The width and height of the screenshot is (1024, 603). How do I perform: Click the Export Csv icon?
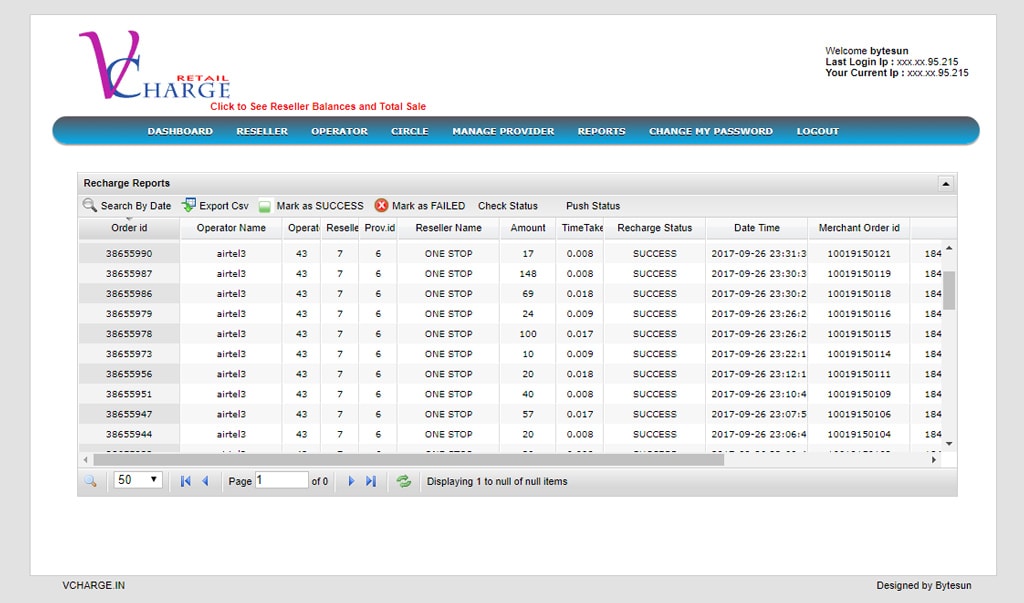pos(189,205)
